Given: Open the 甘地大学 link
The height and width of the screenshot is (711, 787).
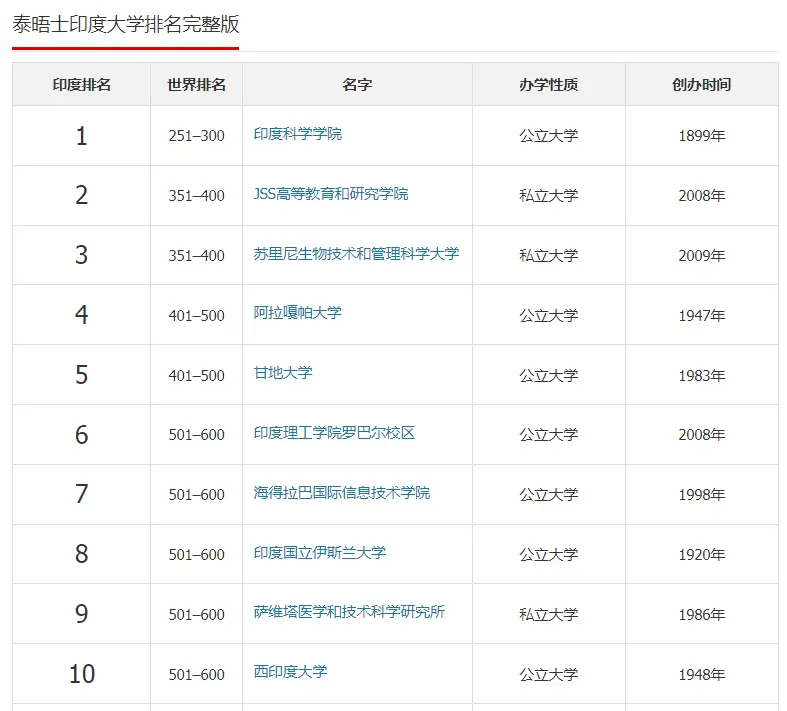Looking at the screenshot, I should coord(283,373).
